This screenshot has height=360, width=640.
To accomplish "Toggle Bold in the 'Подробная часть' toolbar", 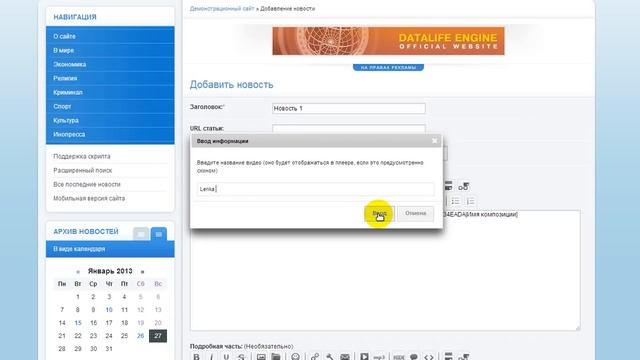I will pos(196,357).
